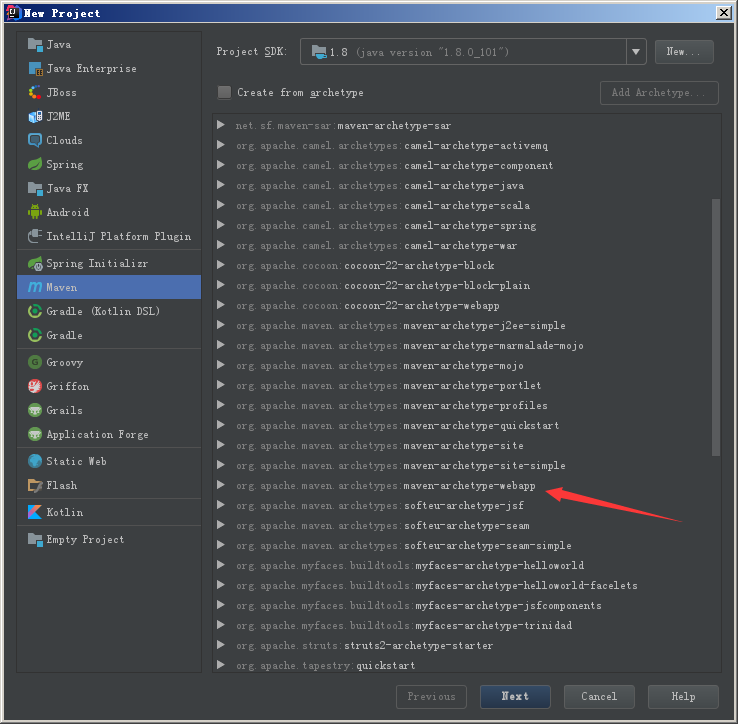Select the Spring Initializr icon

pos(35,264)
